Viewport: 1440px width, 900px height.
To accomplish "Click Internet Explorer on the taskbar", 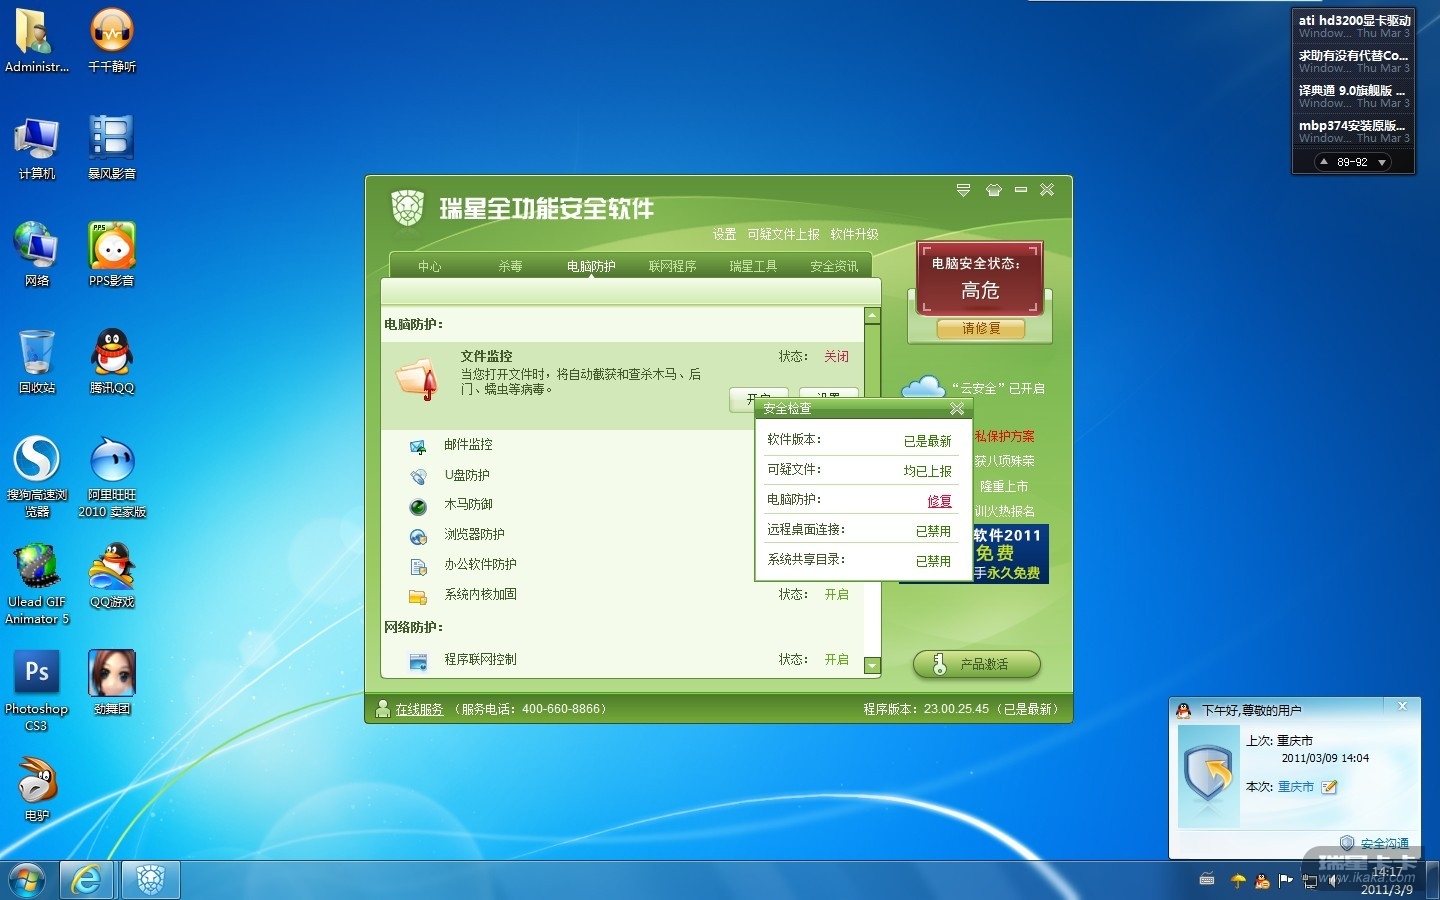I will click(x=87, y=880).
